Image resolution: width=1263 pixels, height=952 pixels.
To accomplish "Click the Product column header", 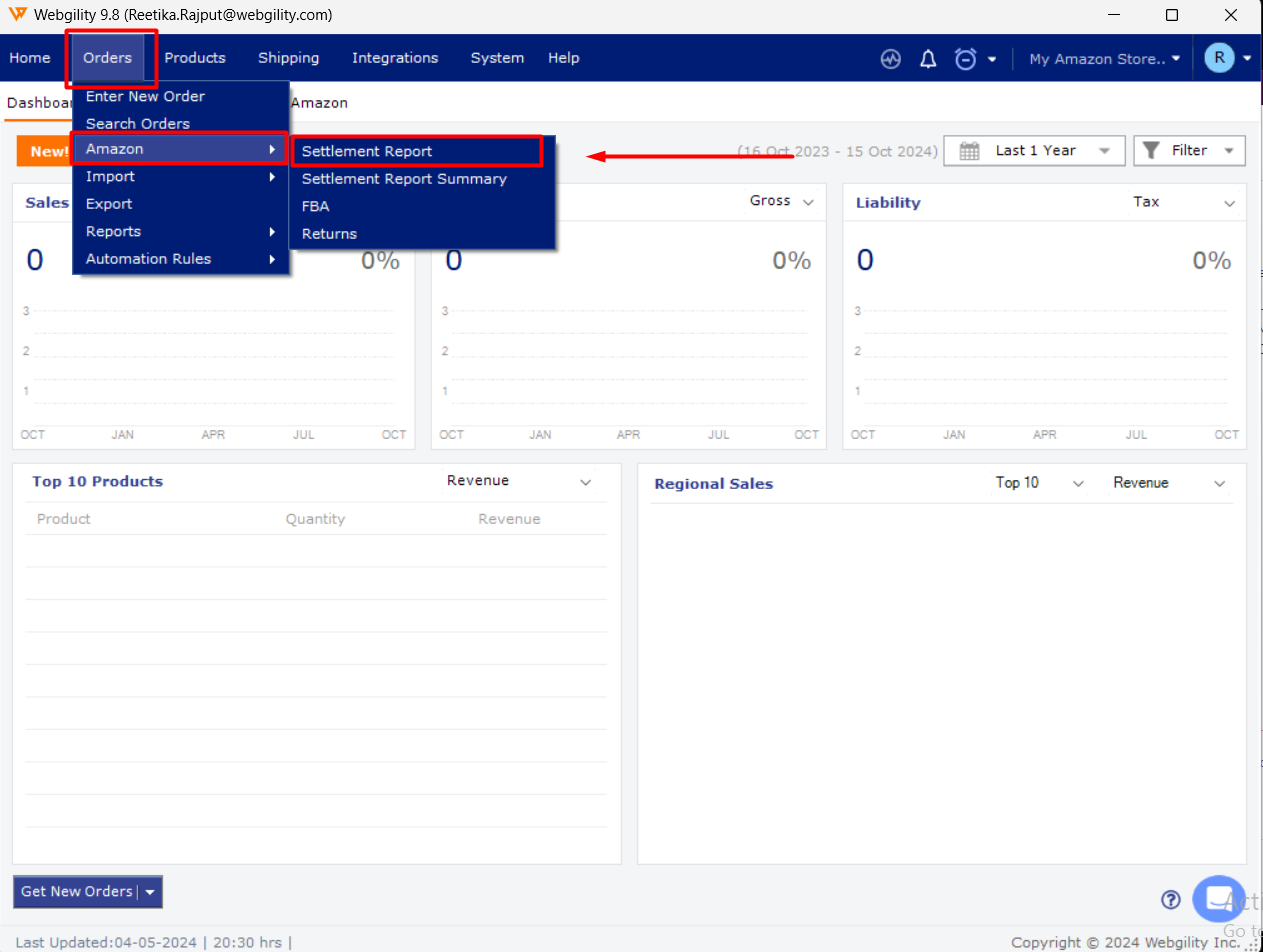I will click(x=64, y=519).
